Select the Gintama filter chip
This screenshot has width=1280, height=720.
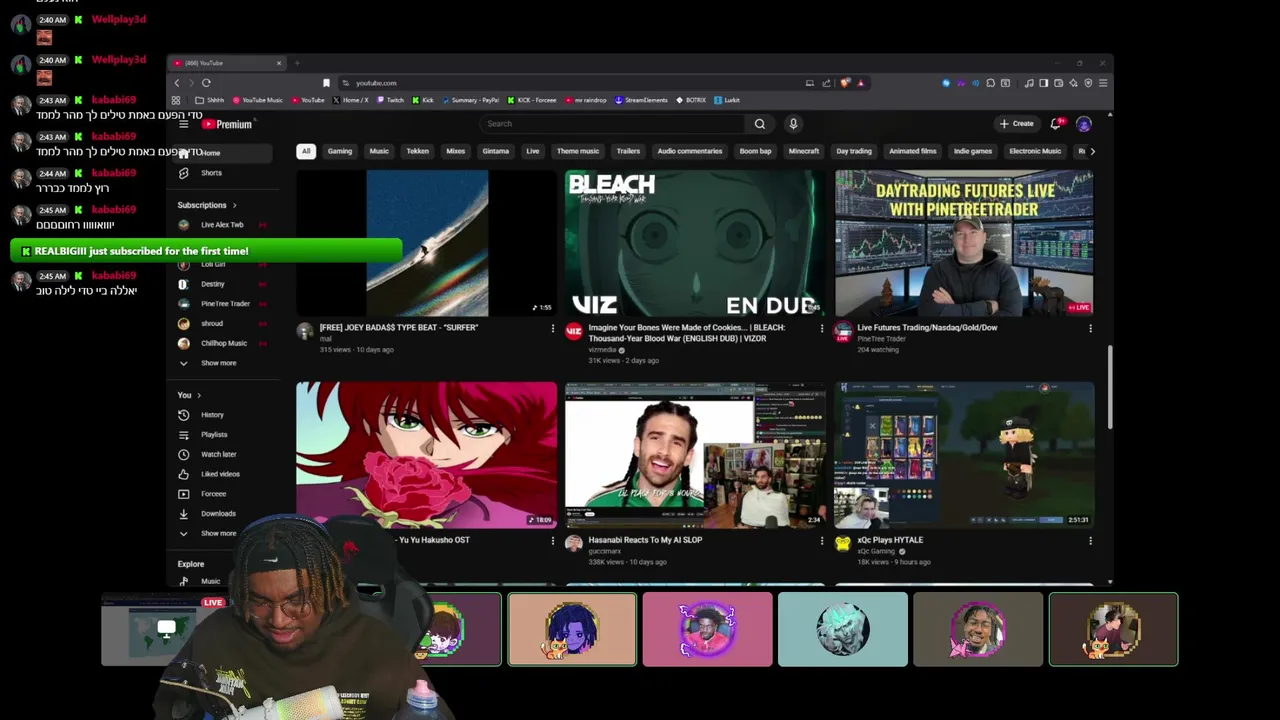point(496,151)
